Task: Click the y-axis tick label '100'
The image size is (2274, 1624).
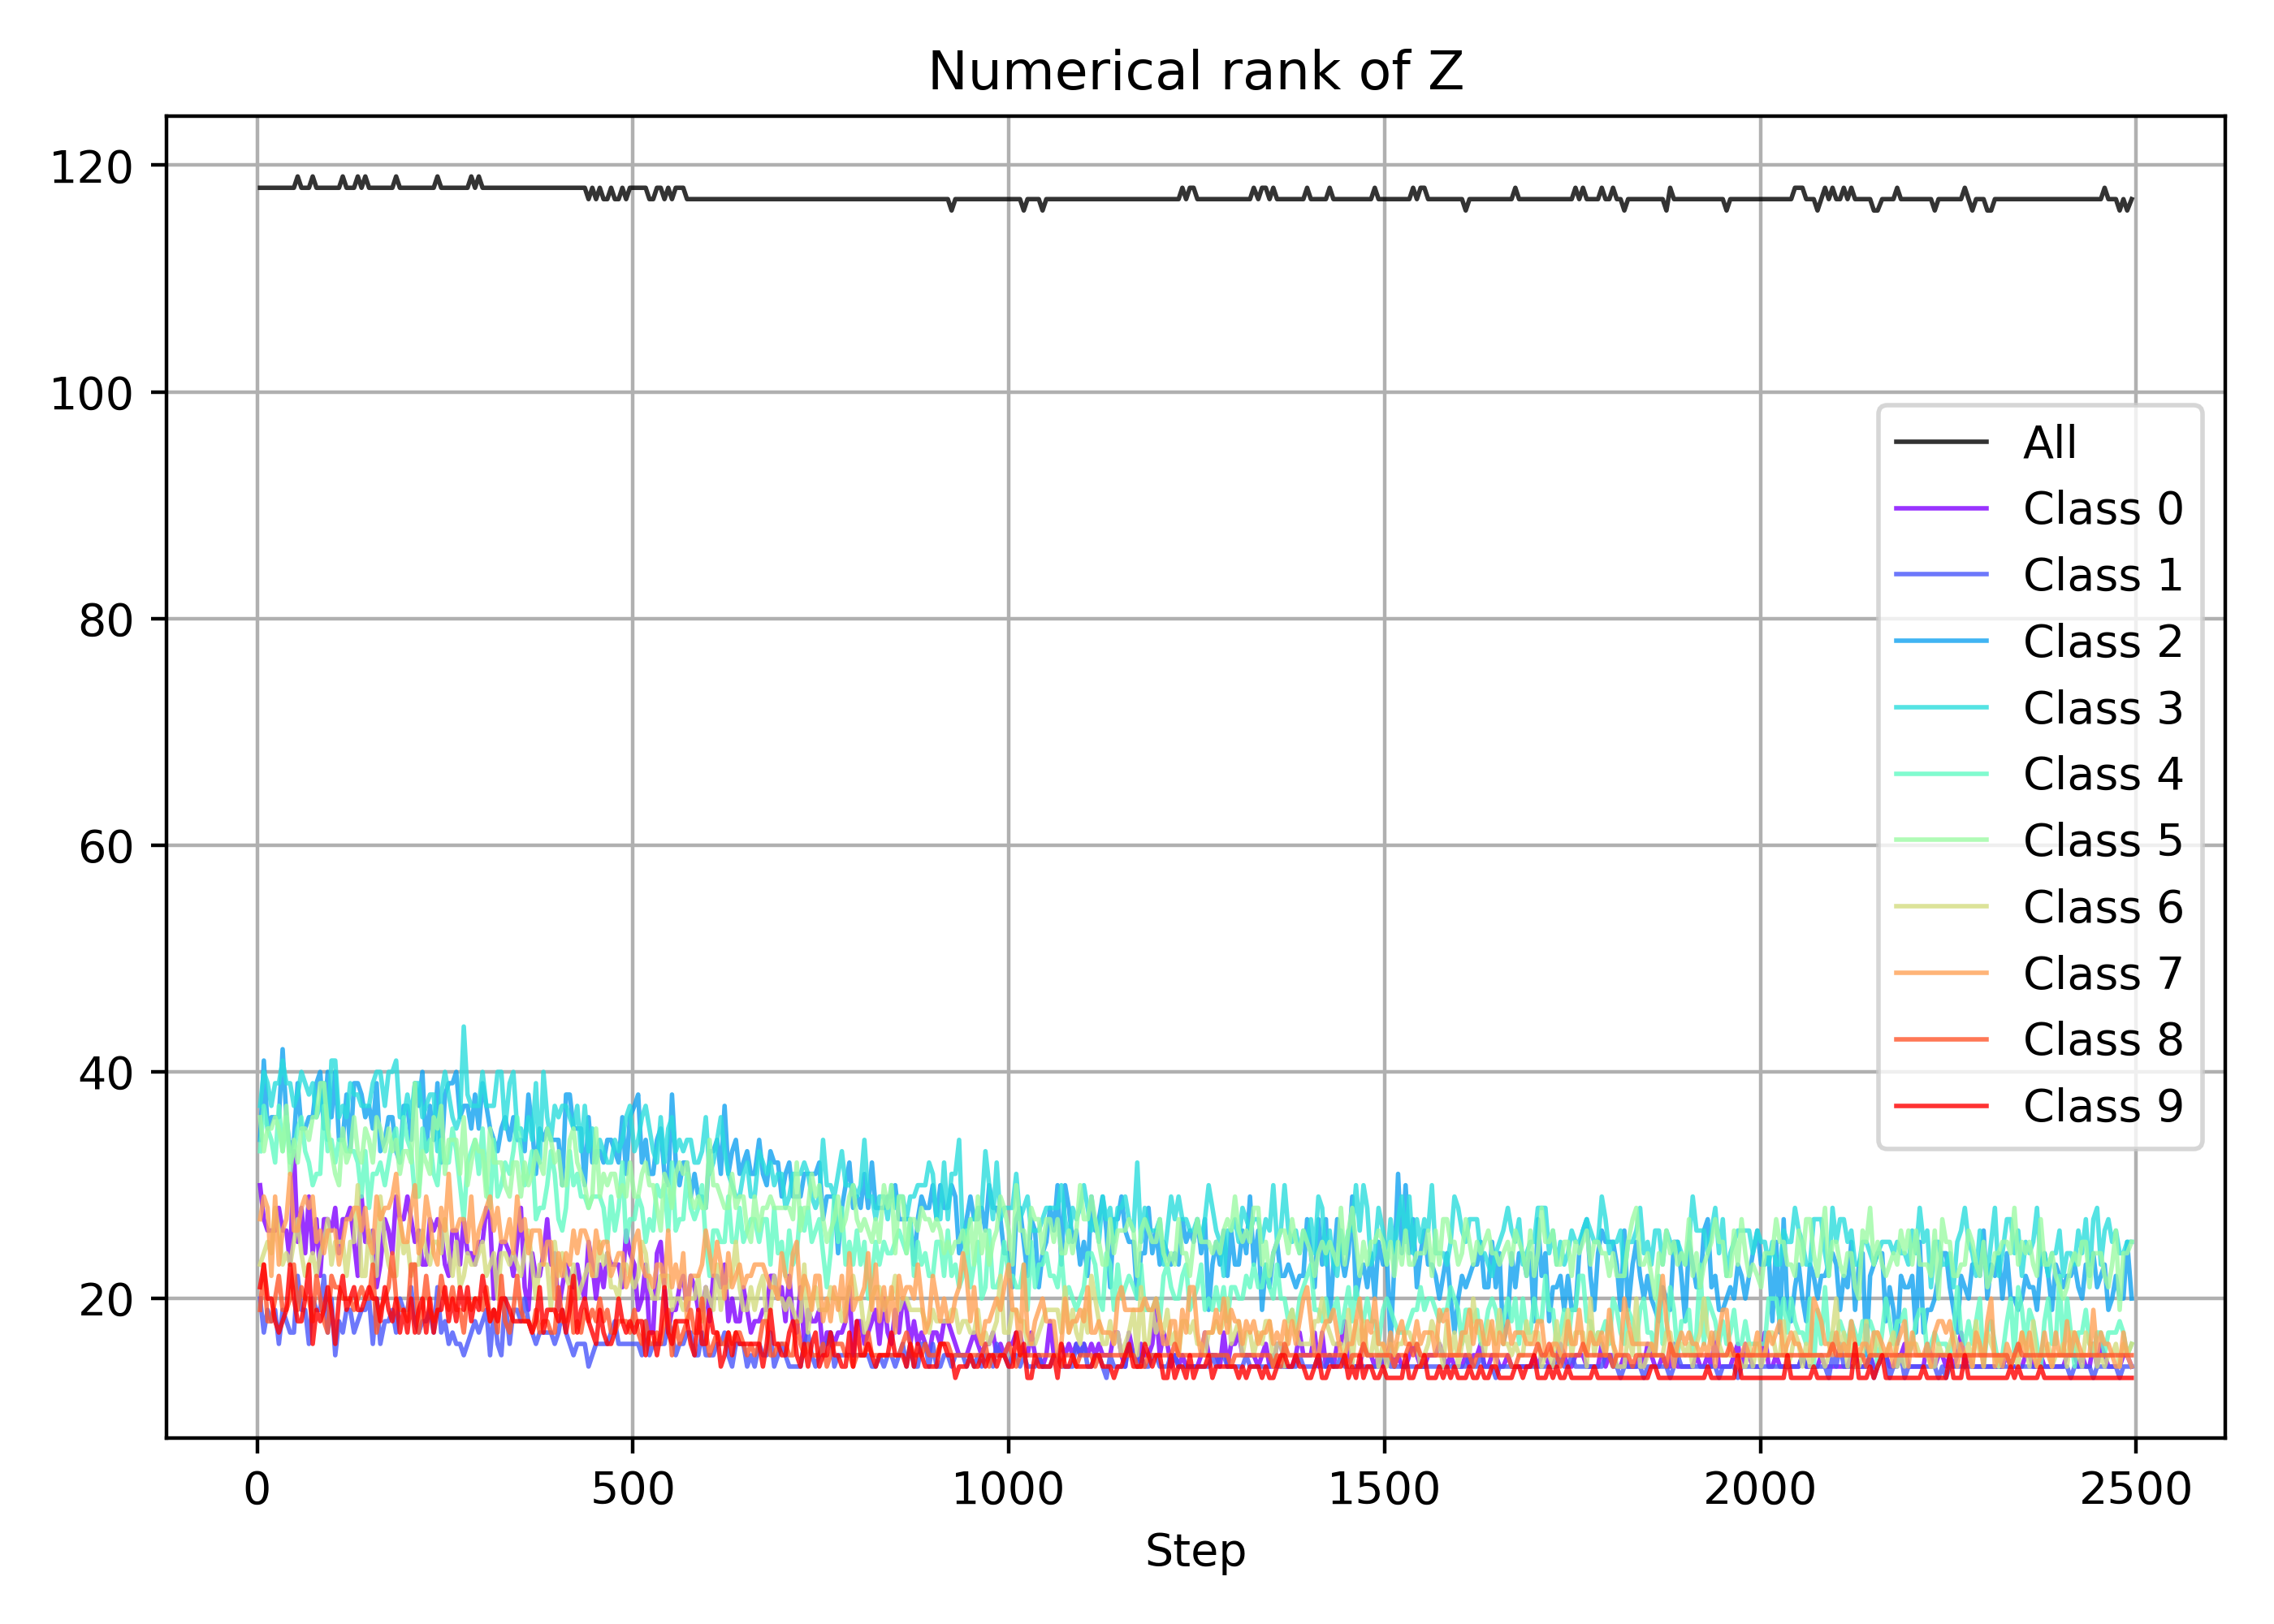Action: click(x=91, y=394)
